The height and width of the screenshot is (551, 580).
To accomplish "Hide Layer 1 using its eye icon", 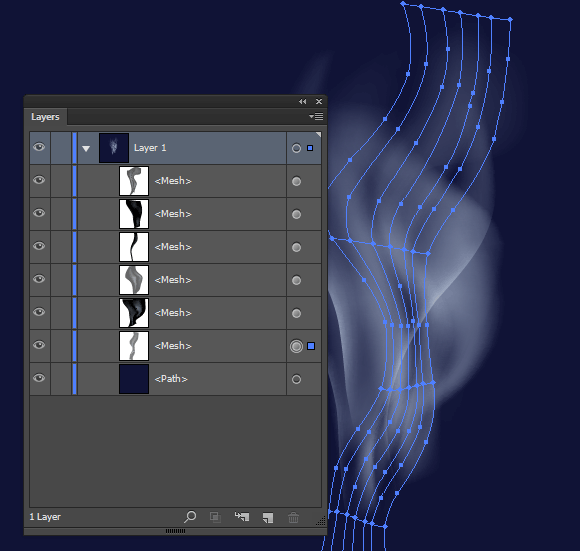I will pyautogui.click(x=39, y=147).
